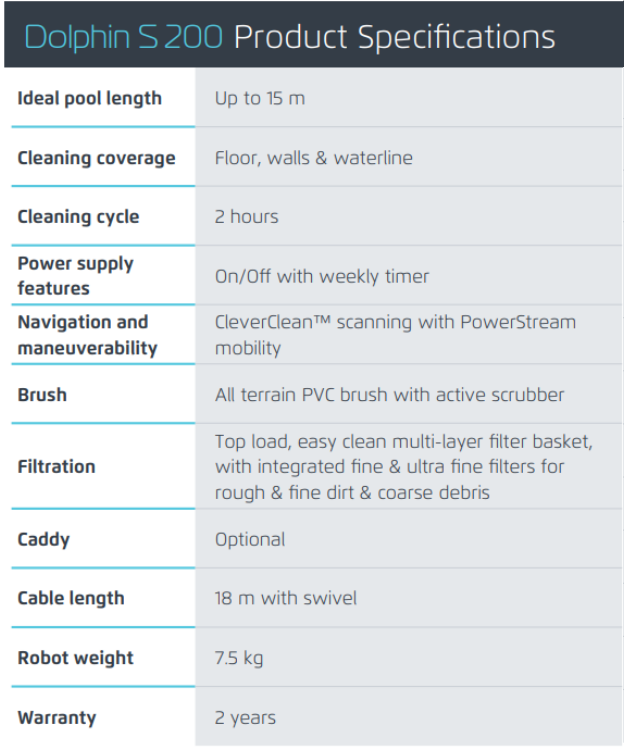Click 'All terrain PVC brush' description

pyautogui.click(x=389, y=395)
